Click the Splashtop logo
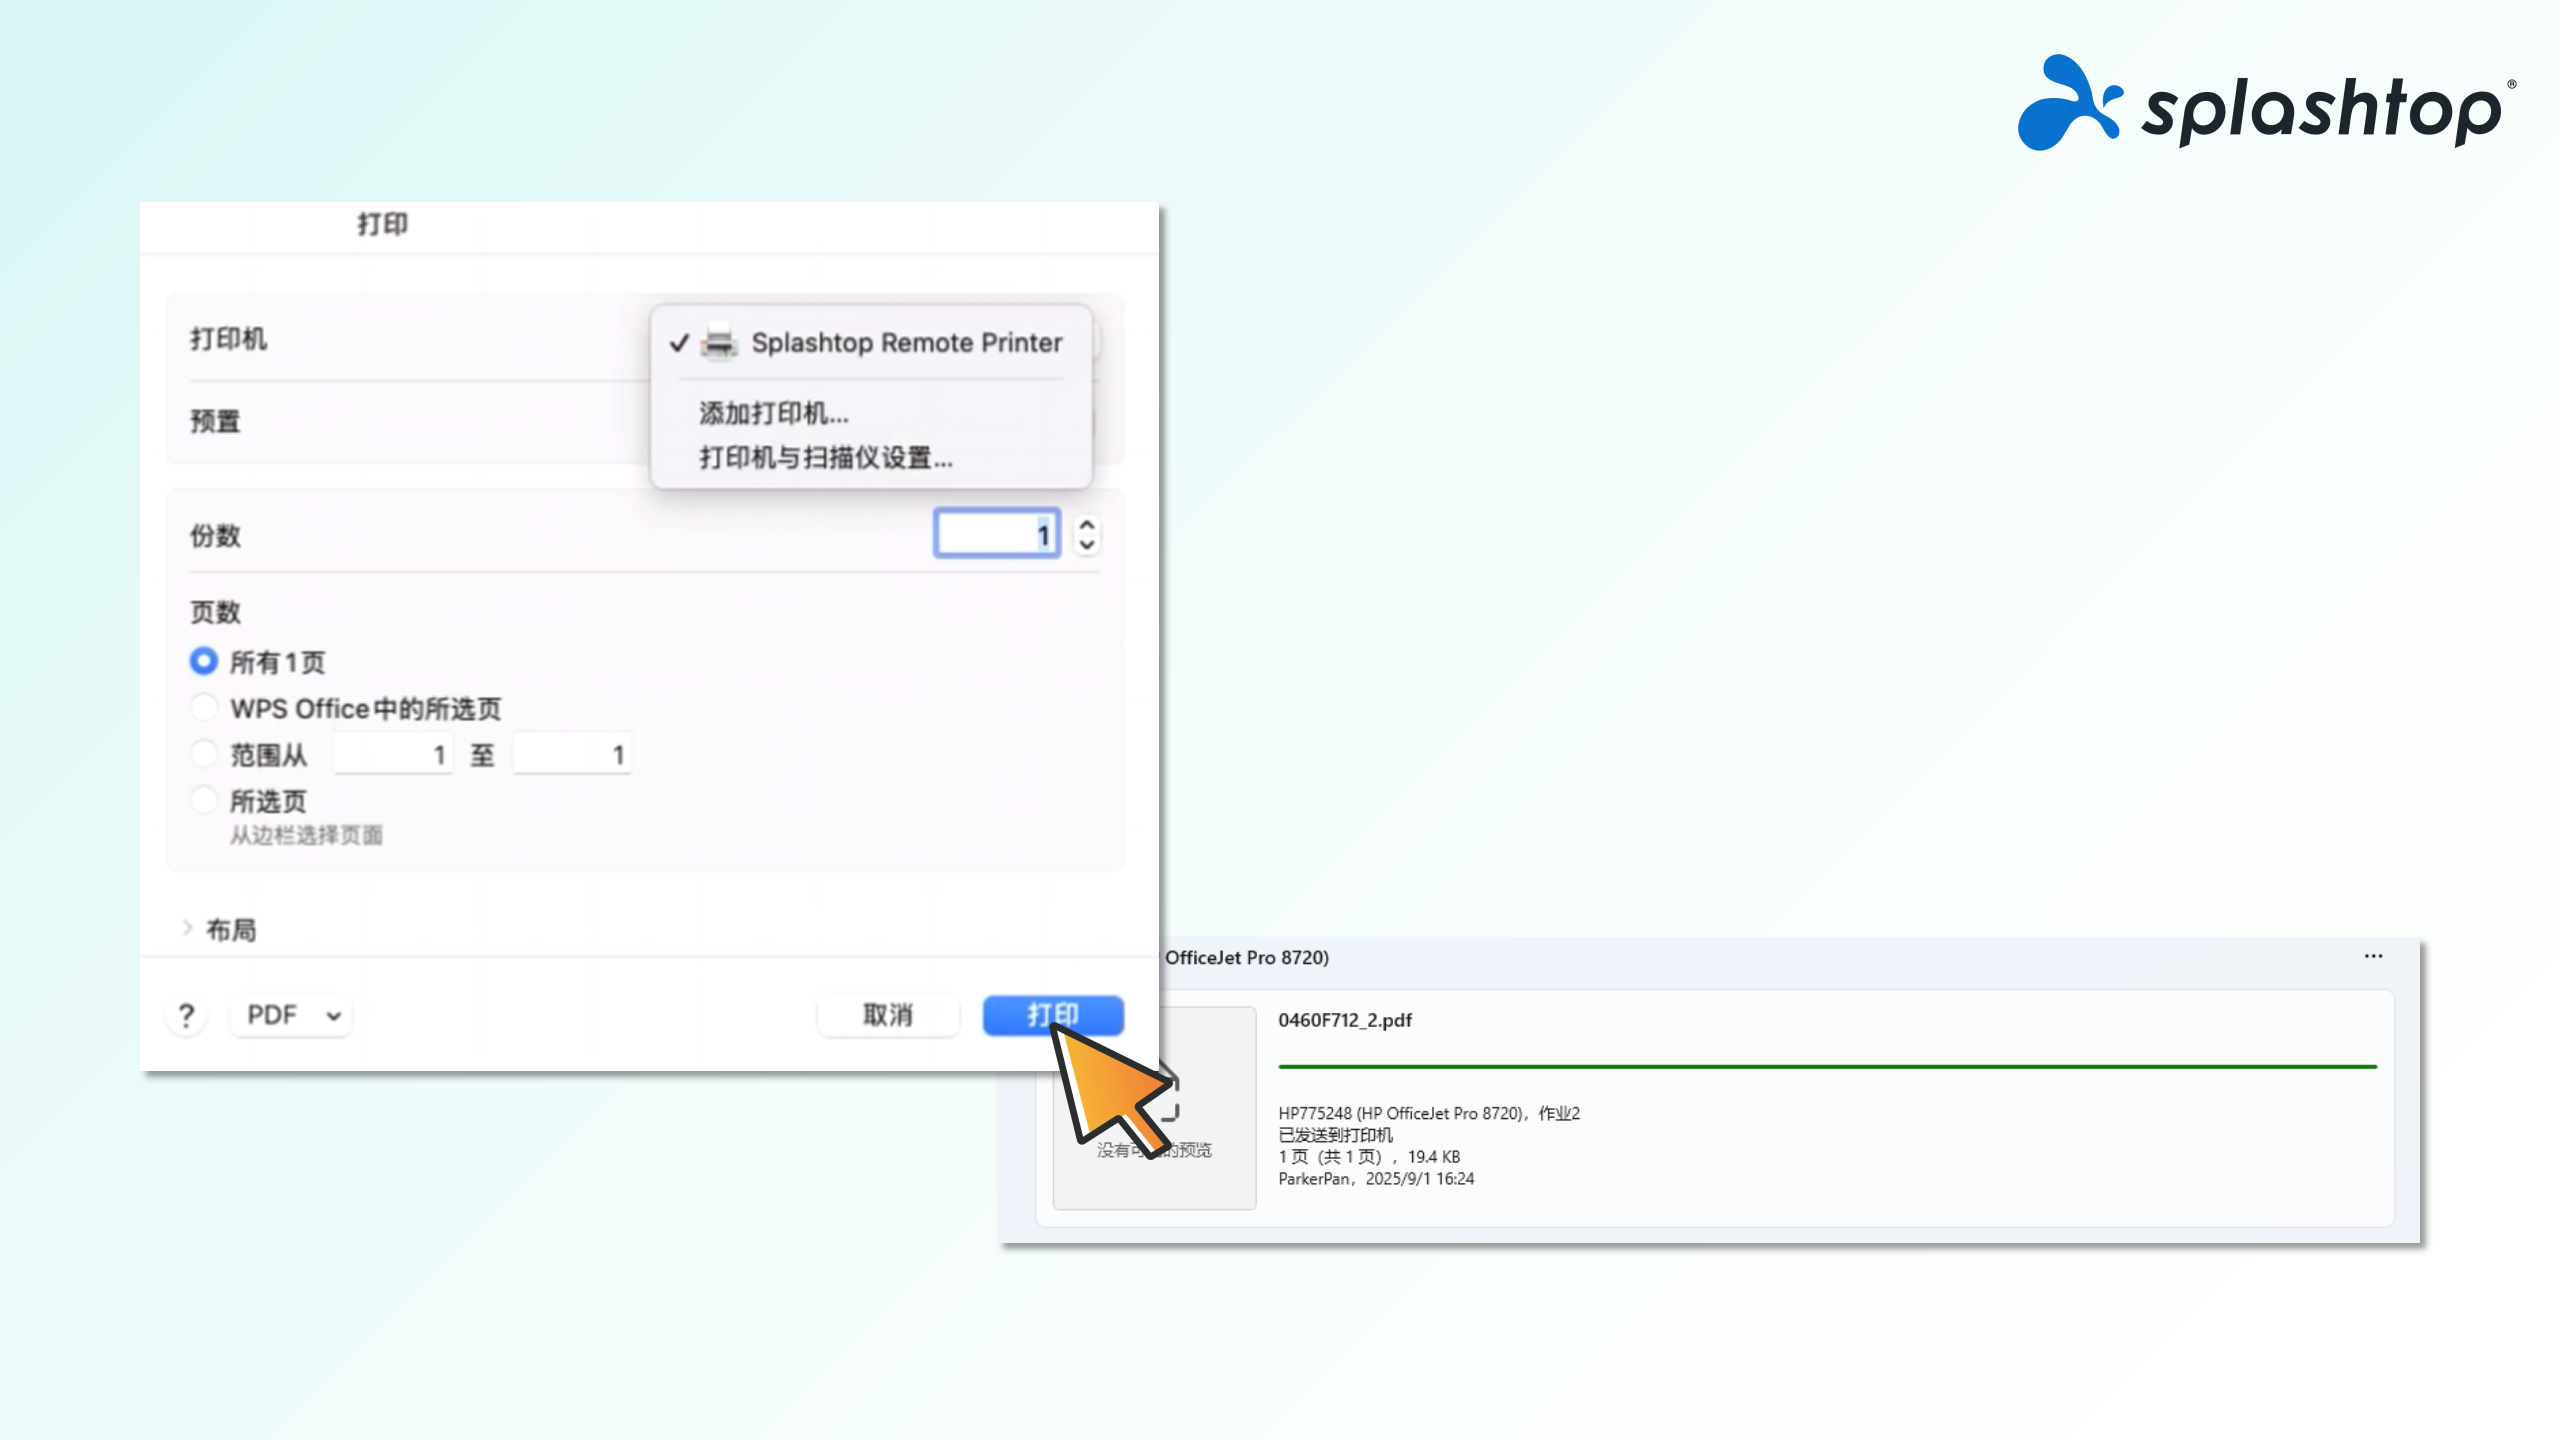This screenshot has height=1440, width=2560. tap(2265, 104)
